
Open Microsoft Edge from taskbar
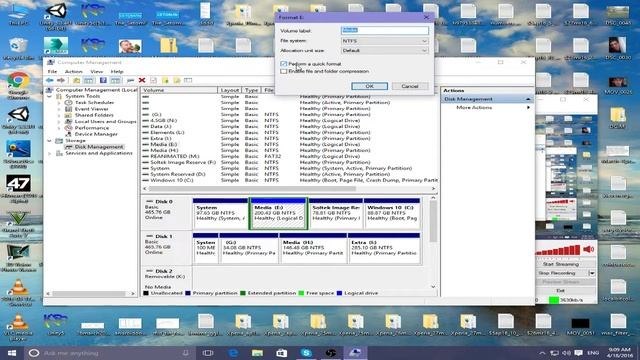(233, 353)
